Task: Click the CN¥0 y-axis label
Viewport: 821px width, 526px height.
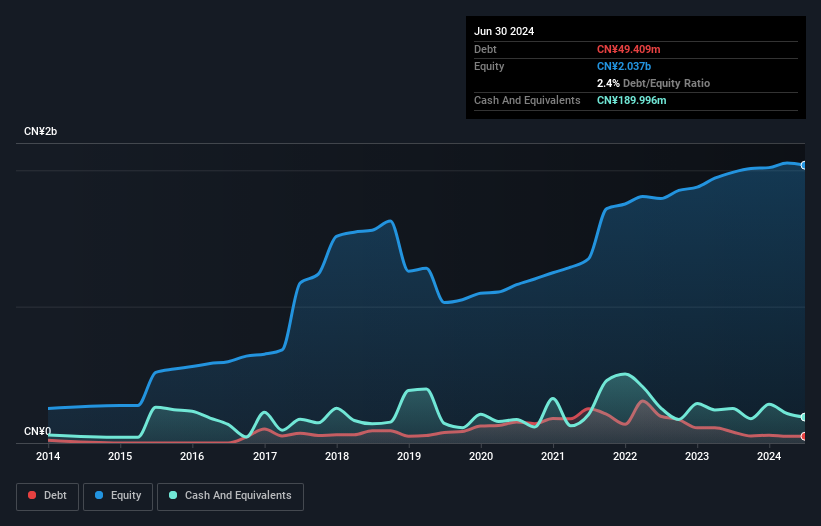Action: [x=37, y=432]
